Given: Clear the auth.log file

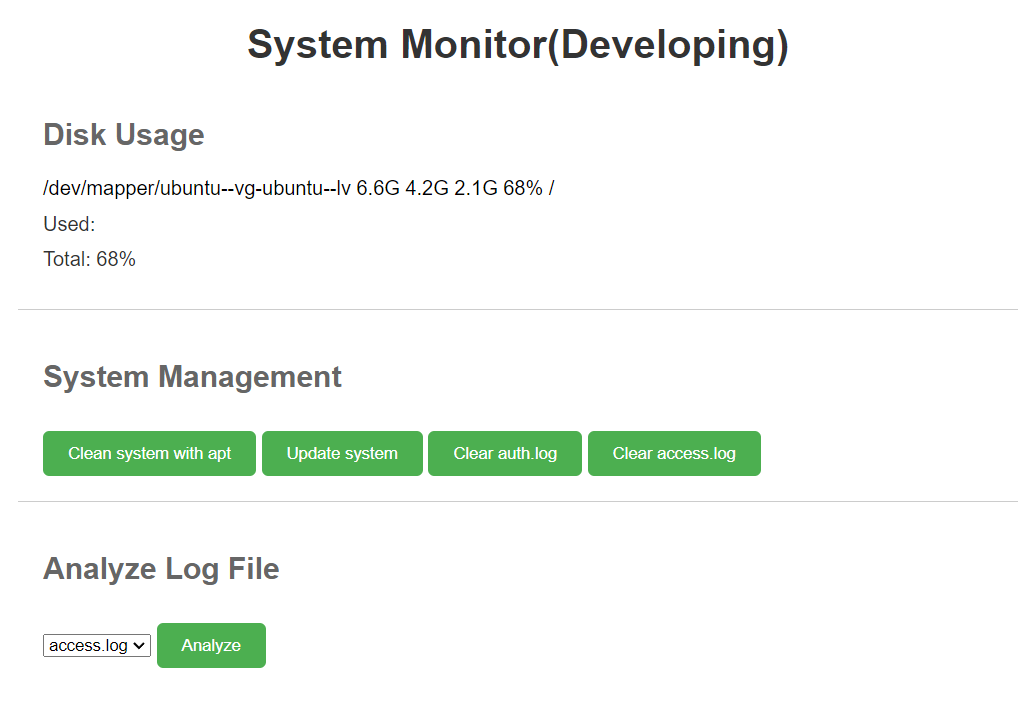Looking at the screenshot, I should (504, 453).
